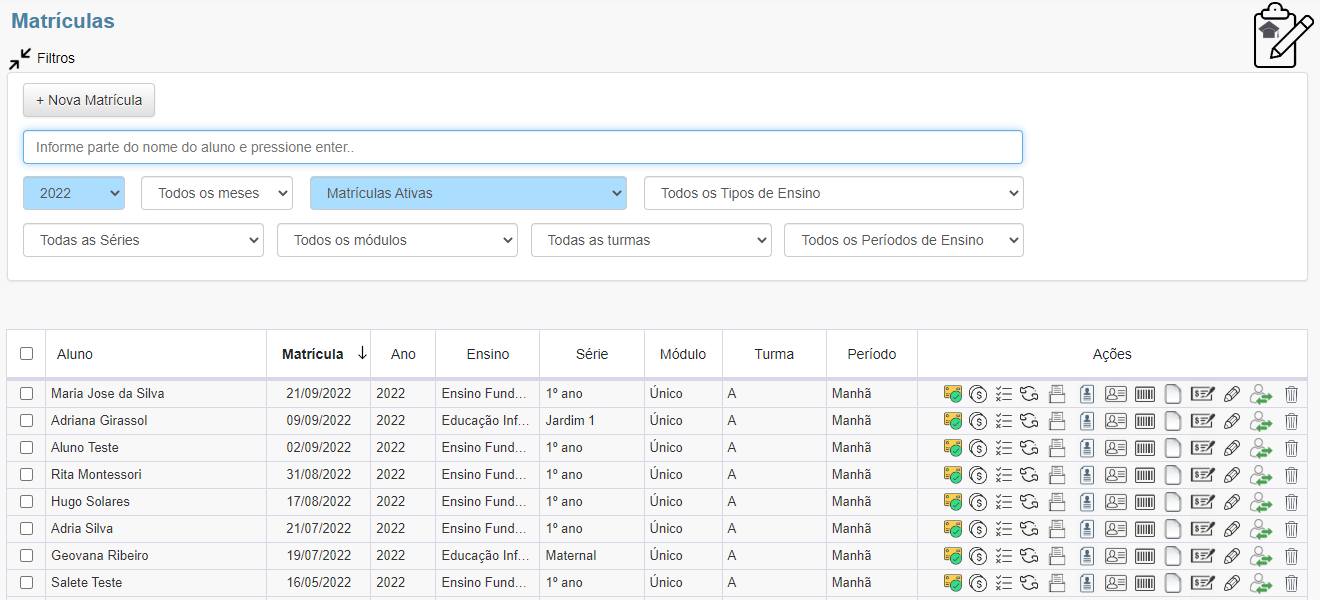Expand Todos os Tipos de Ensino dropdown
The height and width of the screenshot is (600, 1320).
coord(834,193)
